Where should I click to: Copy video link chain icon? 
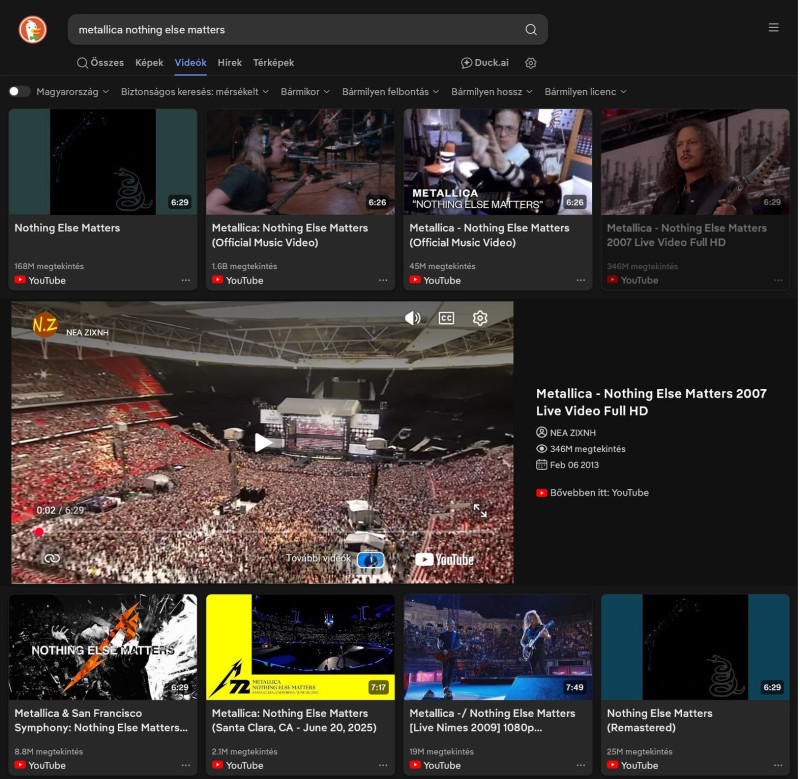click(52, 559)
